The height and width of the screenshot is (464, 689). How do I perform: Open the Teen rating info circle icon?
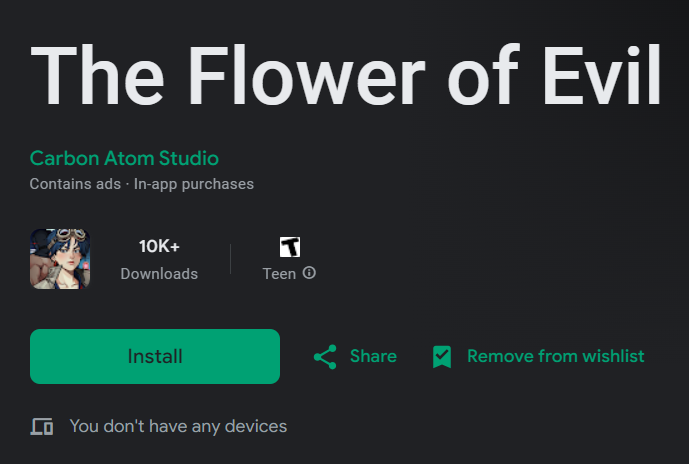tap(310, 273)
